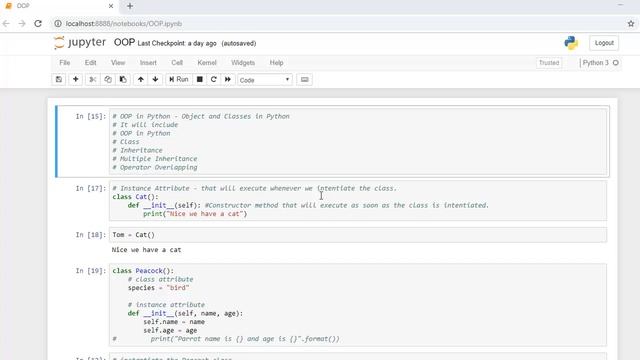Save notebook with the floppy disk icon
Viewport: 640px width, 360px height.
click(x=59, y=80)
